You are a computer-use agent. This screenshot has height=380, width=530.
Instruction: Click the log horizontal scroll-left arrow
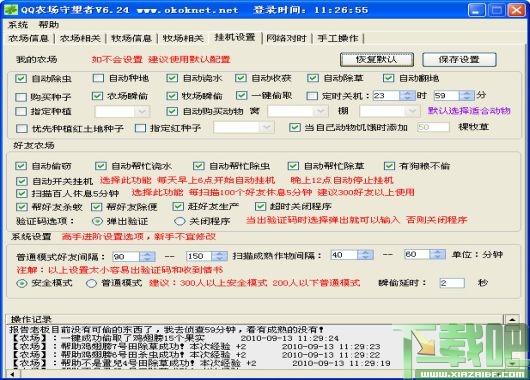click(x=12, y=374)
